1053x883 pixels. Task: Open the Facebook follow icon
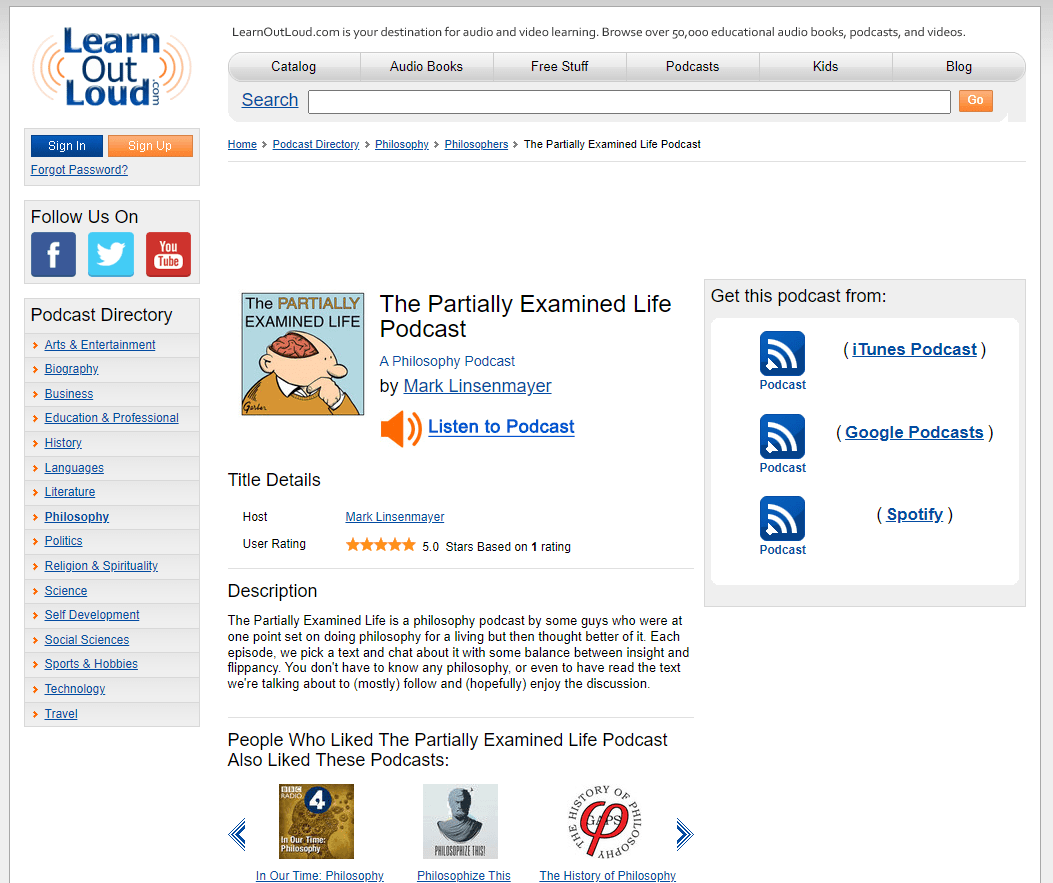pyautogui.click(x=53, y=254)
